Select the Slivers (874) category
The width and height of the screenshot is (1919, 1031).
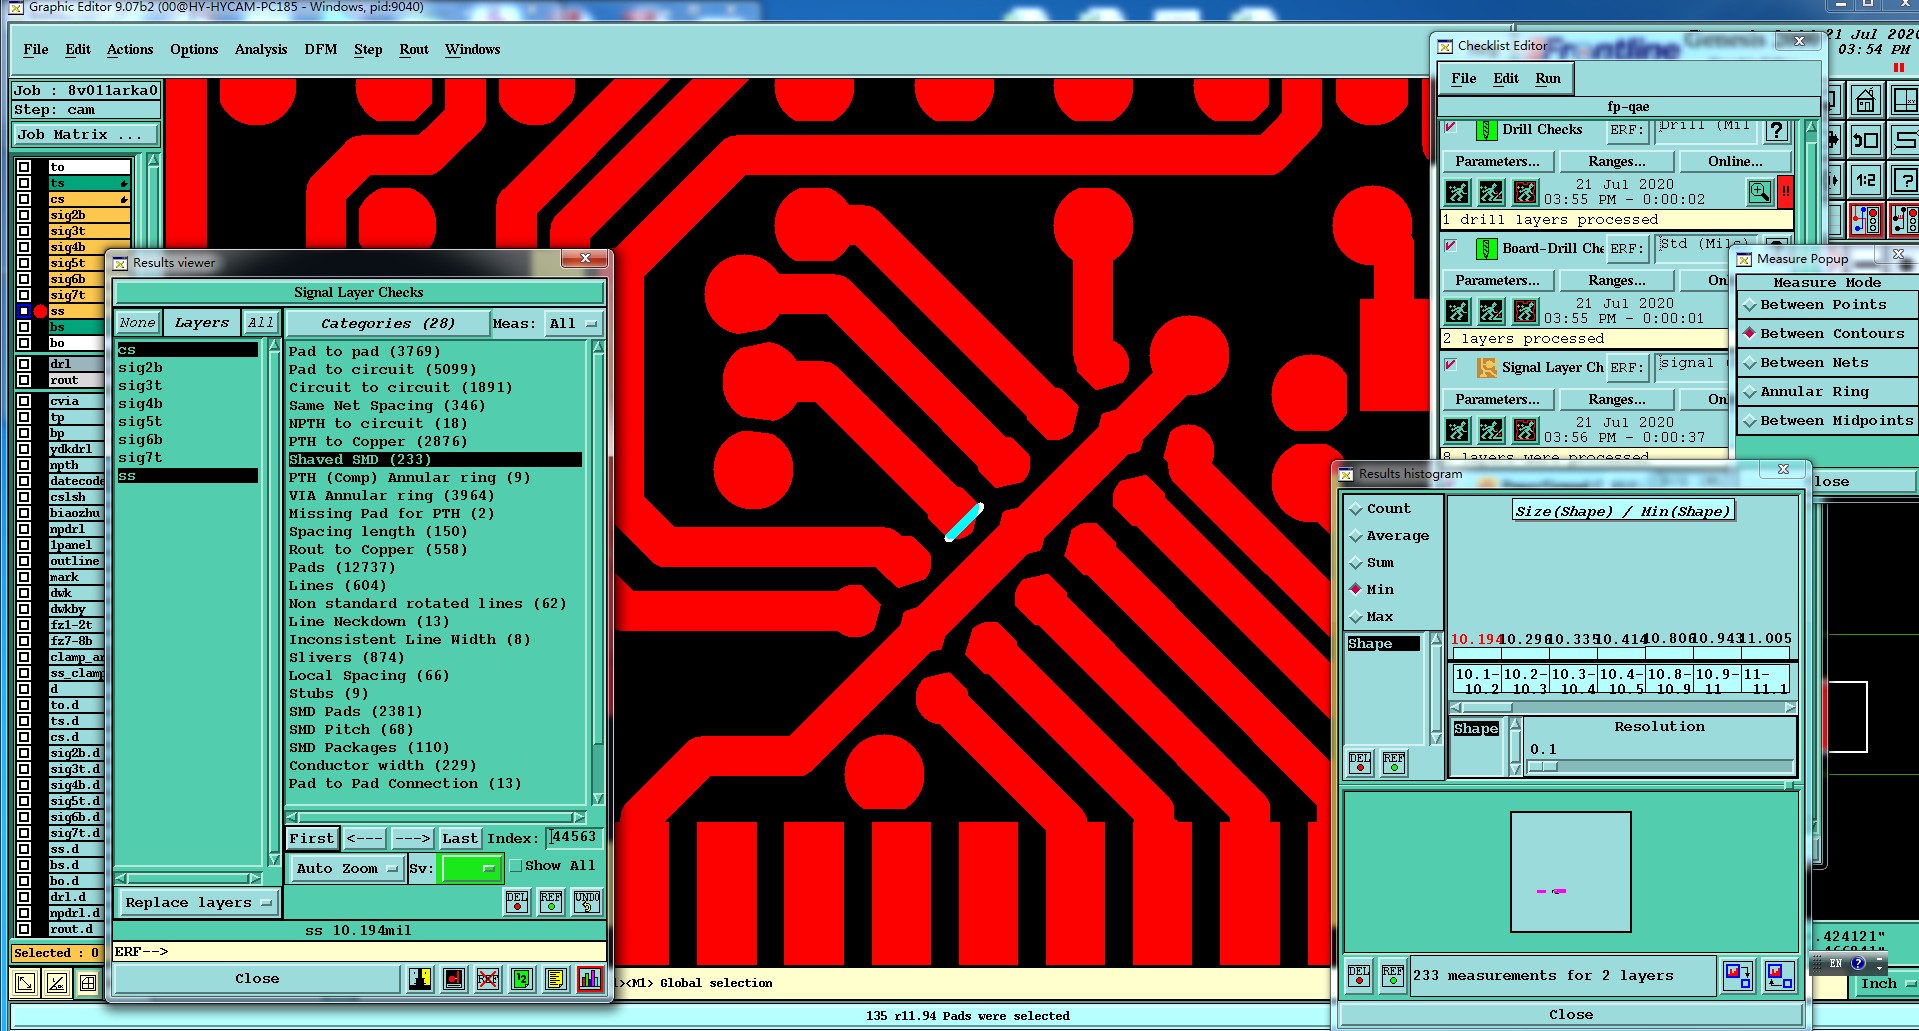346,658
